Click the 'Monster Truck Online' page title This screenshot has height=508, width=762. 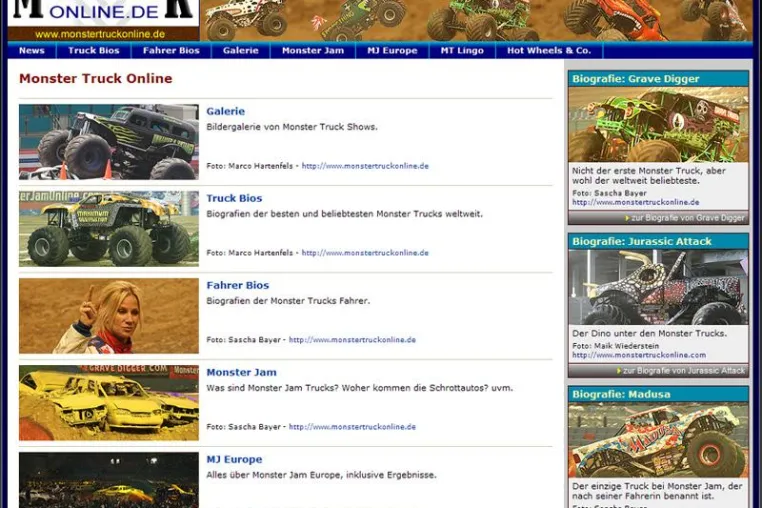pyautogui.click(x=96, y=79)
